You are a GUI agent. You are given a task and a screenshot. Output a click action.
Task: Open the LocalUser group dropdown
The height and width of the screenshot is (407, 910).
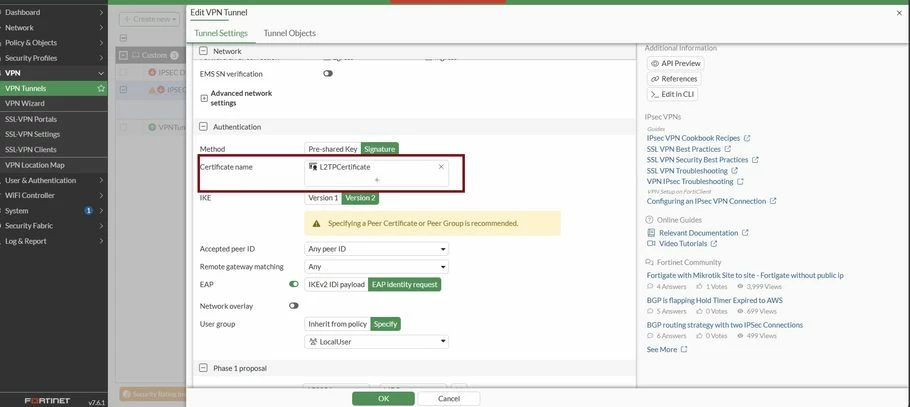(377, 342)
